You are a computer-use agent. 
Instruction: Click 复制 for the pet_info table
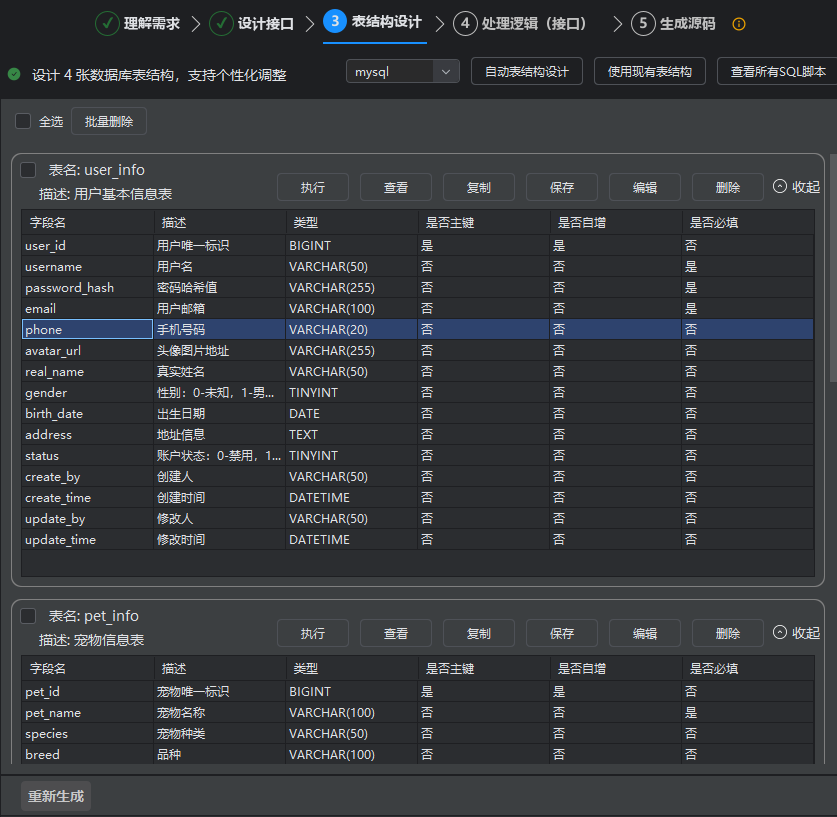click(x=479, y=633)
